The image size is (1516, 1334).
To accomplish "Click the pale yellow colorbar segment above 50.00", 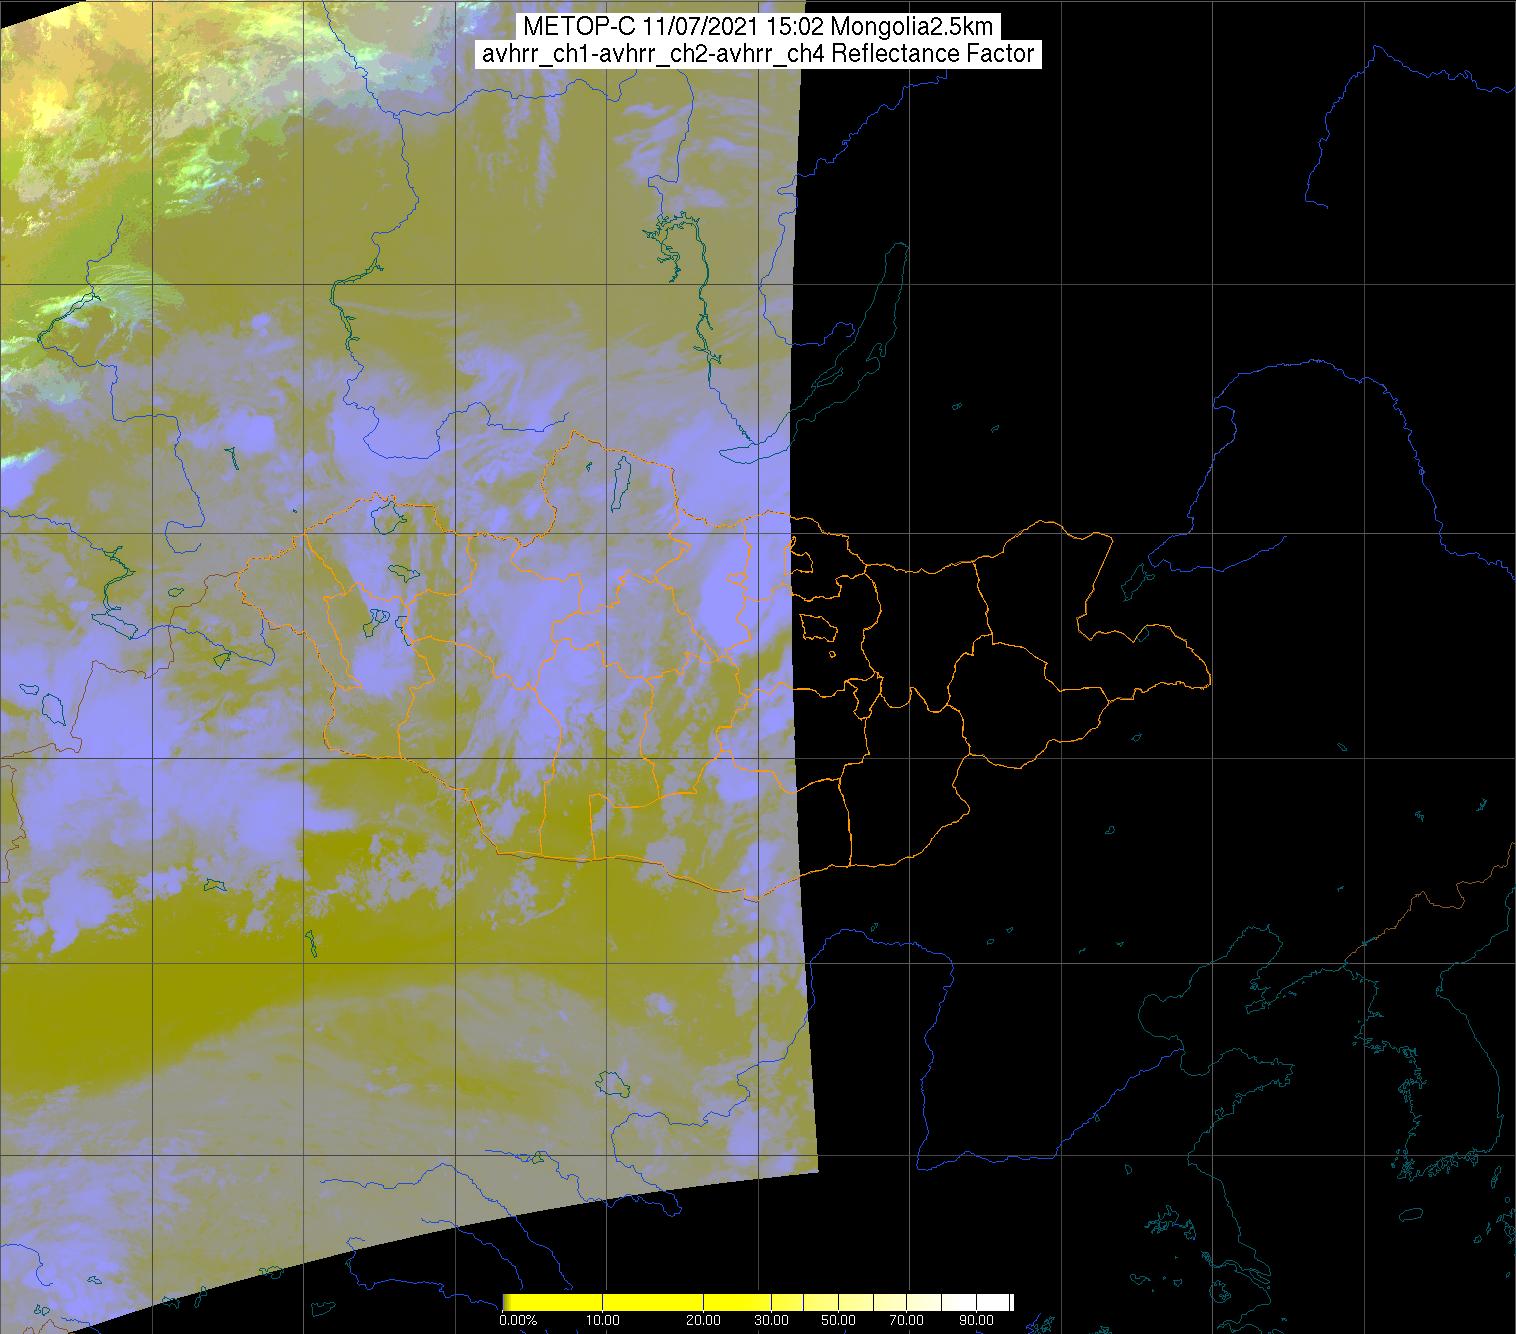I will [856, 1302].
